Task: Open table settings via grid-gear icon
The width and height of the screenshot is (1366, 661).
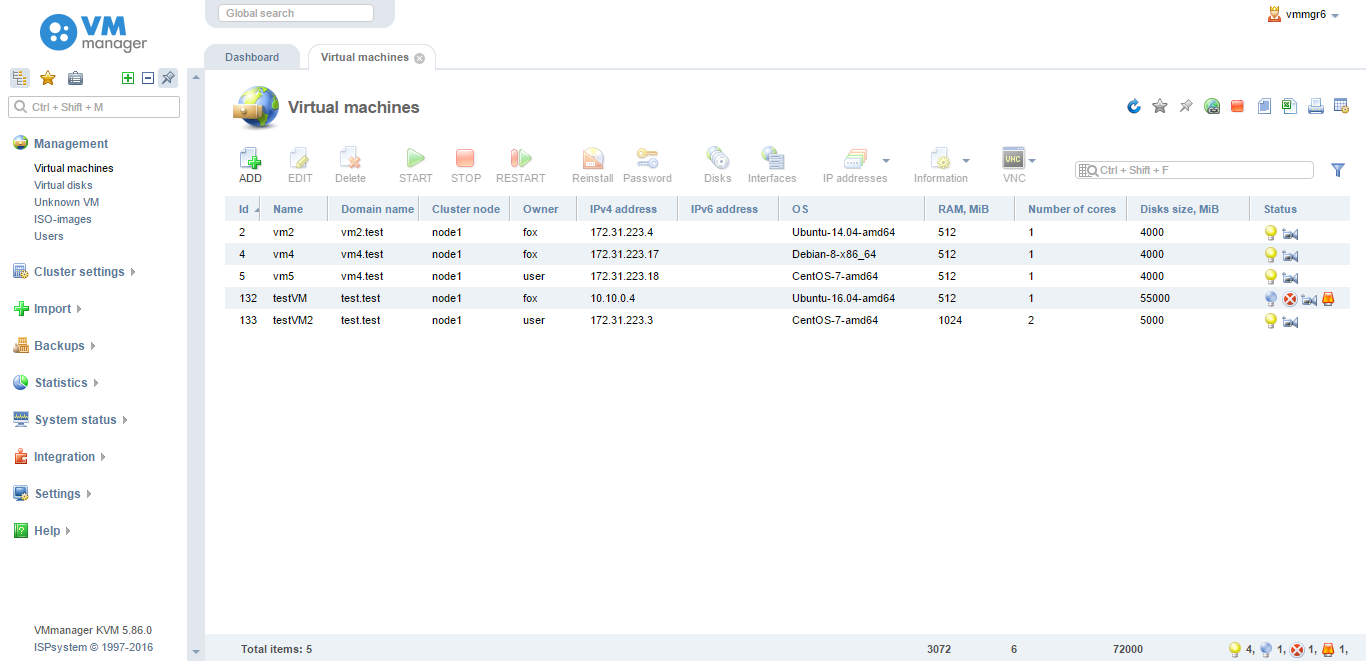Action: [1342, 106]
